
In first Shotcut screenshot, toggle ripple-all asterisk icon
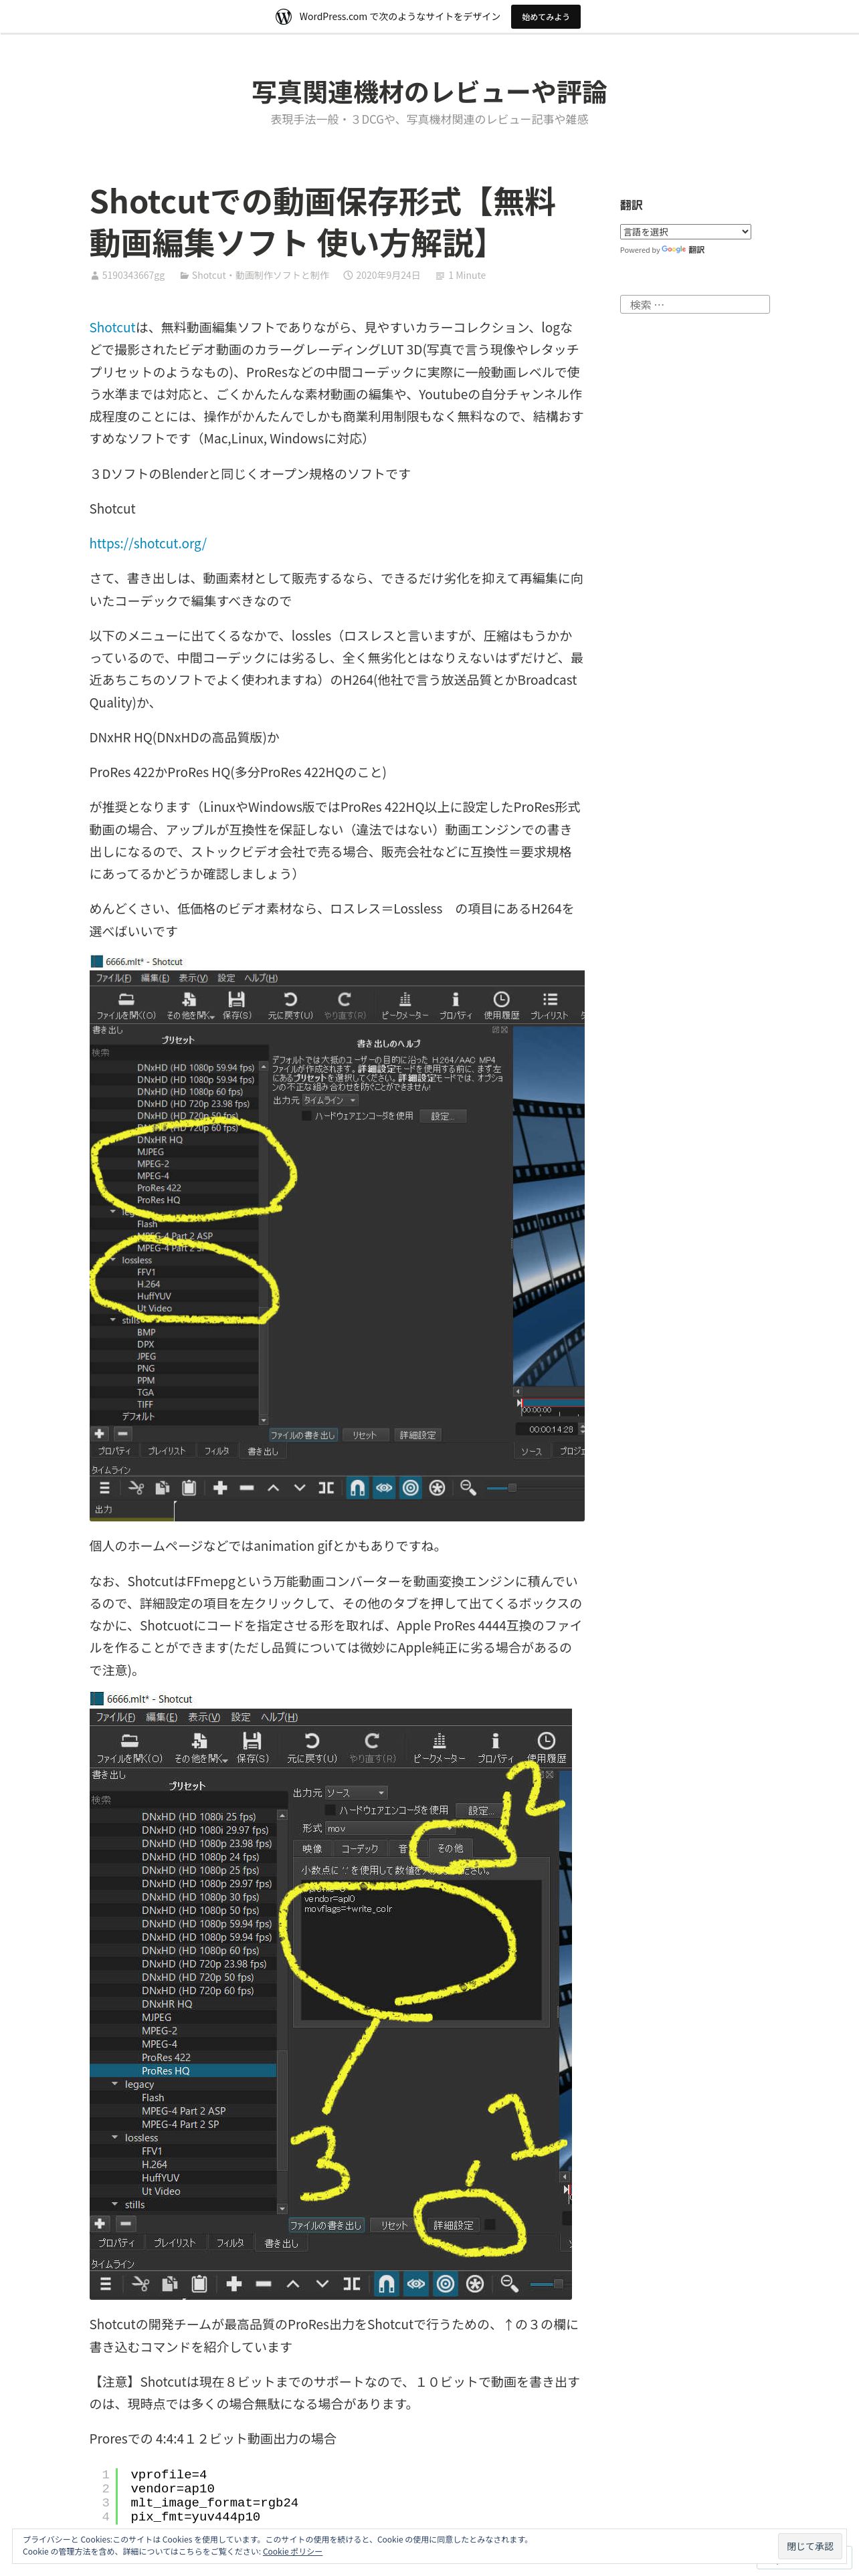437,1487
